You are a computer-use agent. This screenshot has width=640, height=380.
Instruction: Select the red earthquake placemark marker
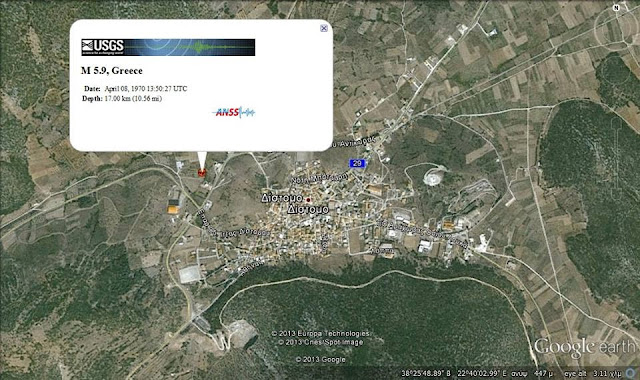coord(202,173)
